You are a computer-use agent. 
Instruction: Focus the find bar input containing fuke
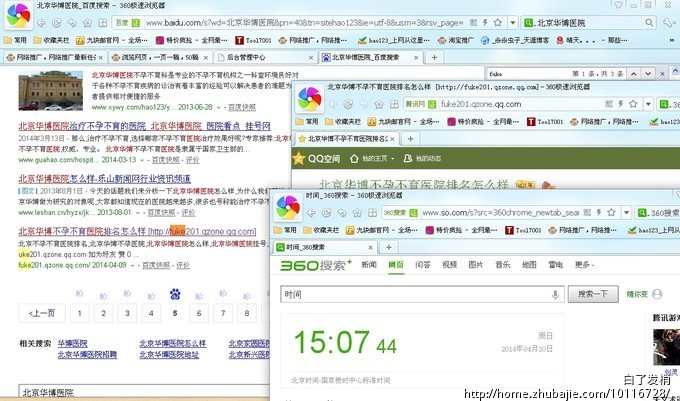[527, 74]
